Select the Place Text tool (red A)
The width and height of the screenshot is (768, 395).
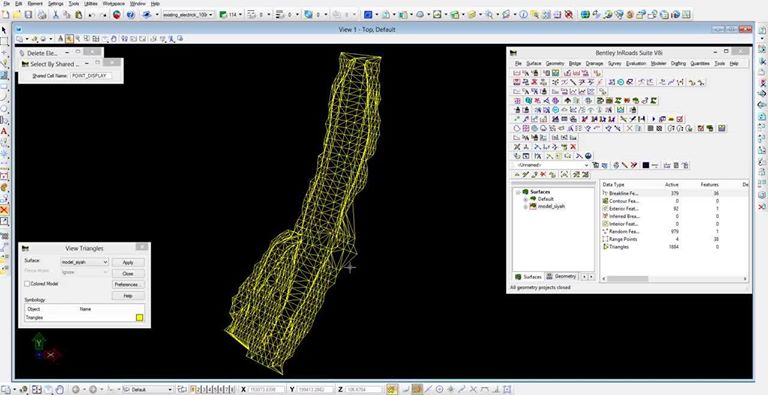coord(4,131)
